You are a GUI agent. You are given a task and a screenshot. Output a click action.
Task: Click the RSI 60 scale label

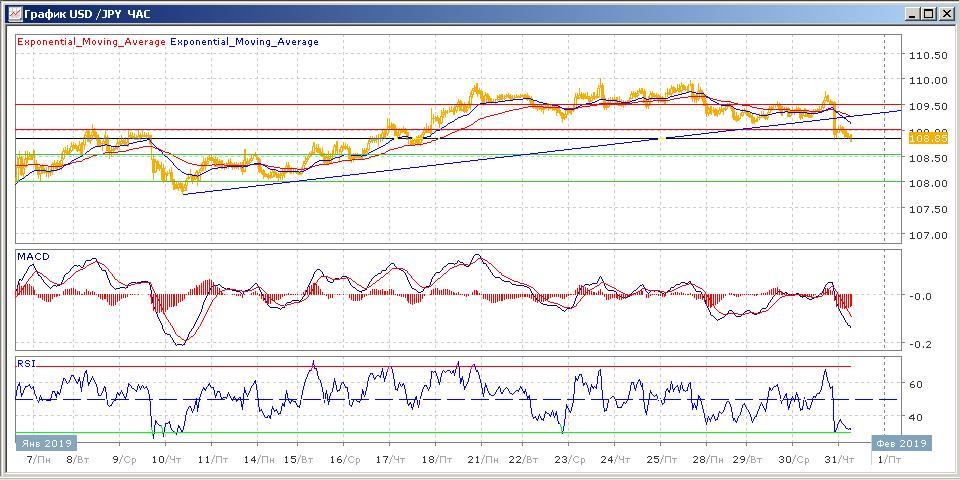[x=918, y=384]
